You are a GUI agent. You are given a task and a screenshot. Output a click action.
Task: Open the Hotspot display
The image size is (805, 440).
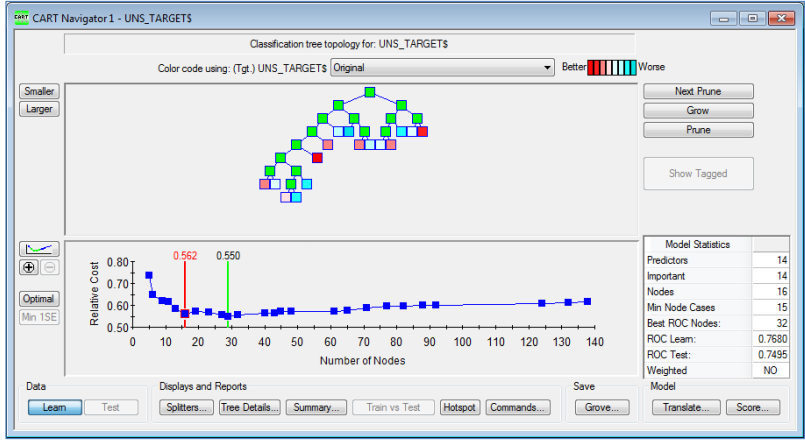click(x=459, y=407)
